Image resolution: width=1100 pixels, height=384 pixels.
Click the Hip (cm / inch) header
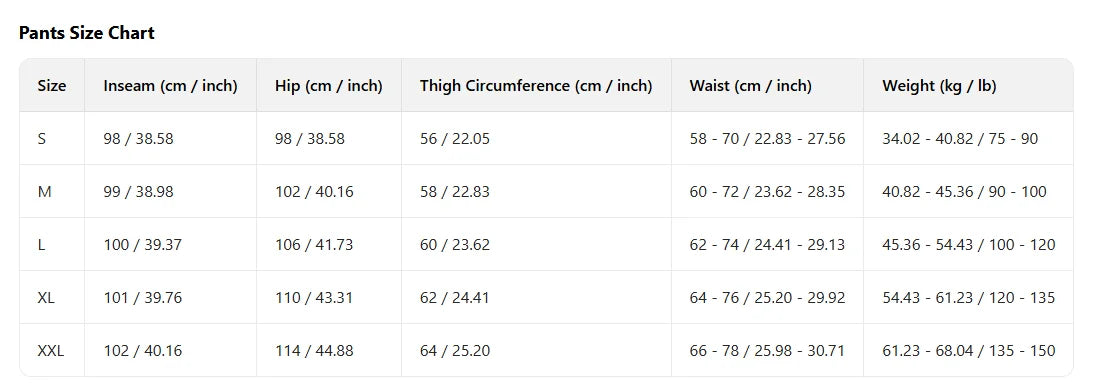tap(329, 86)
